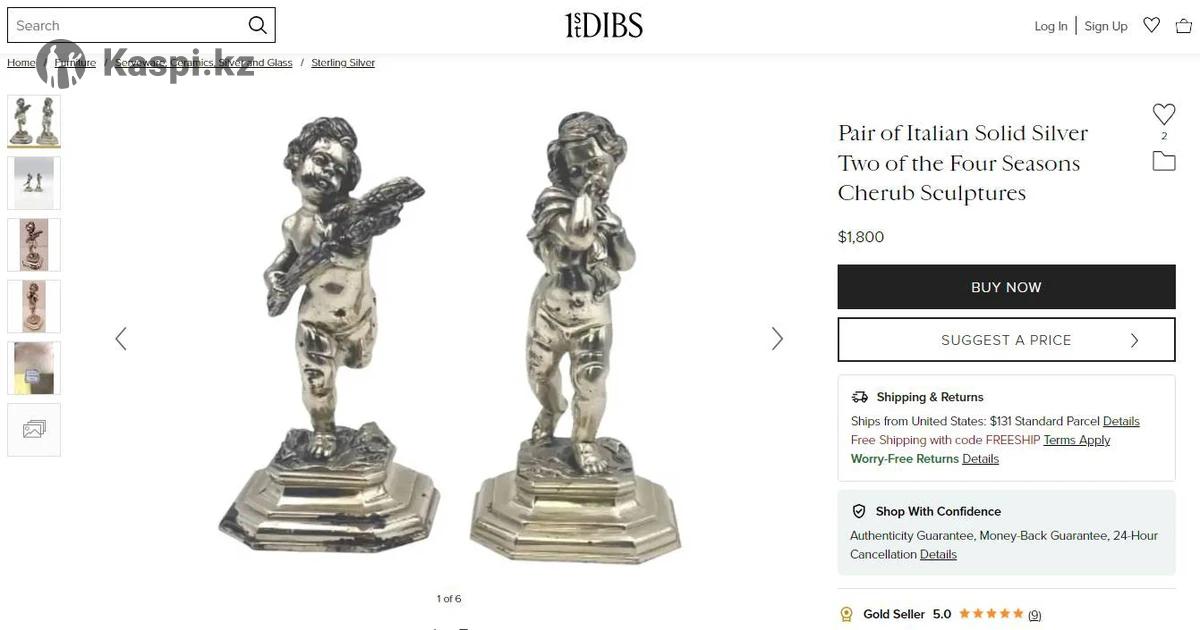Viewport: 1200px width, 630px height.
Task: Add item to folder icon
Action: coord(1164,161)
